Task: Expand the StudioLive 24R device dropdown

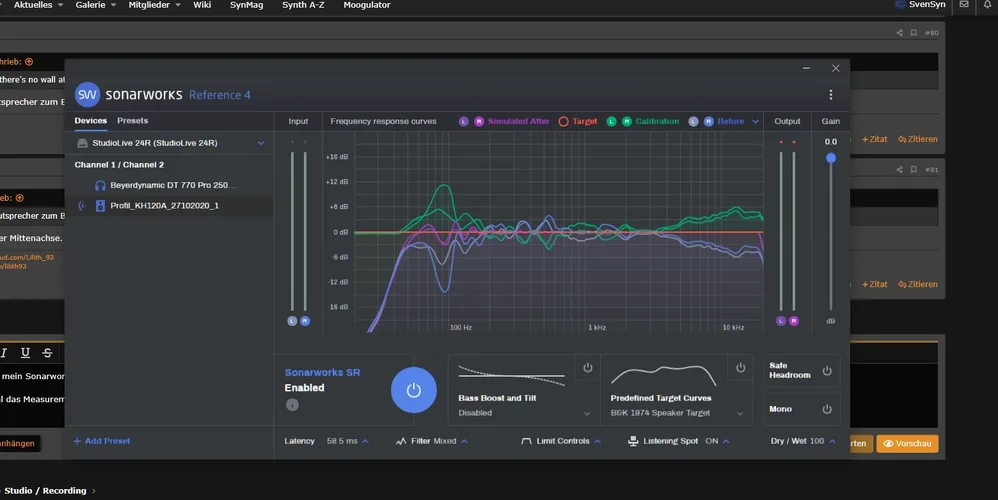Action: coord(261,143)
